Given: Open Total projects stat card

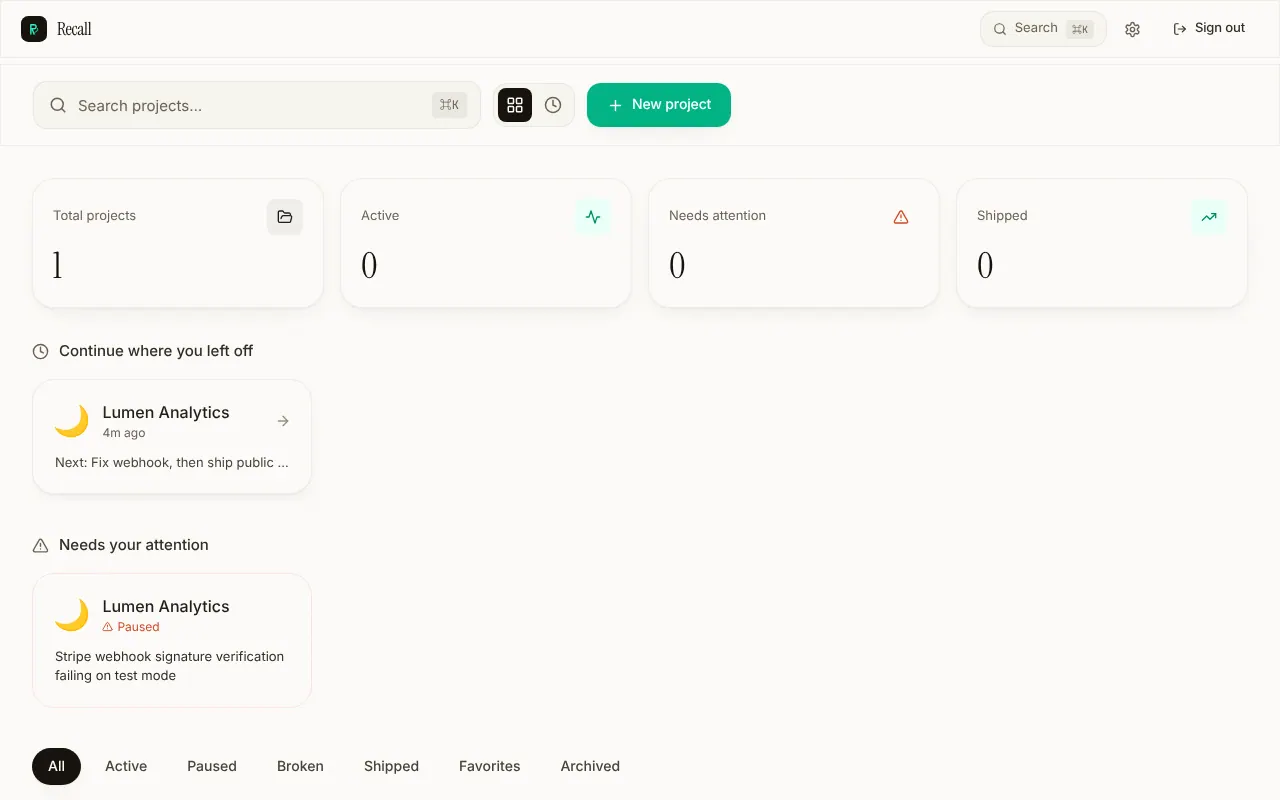Looking at the screenshot, I should [x=178, y=243].
